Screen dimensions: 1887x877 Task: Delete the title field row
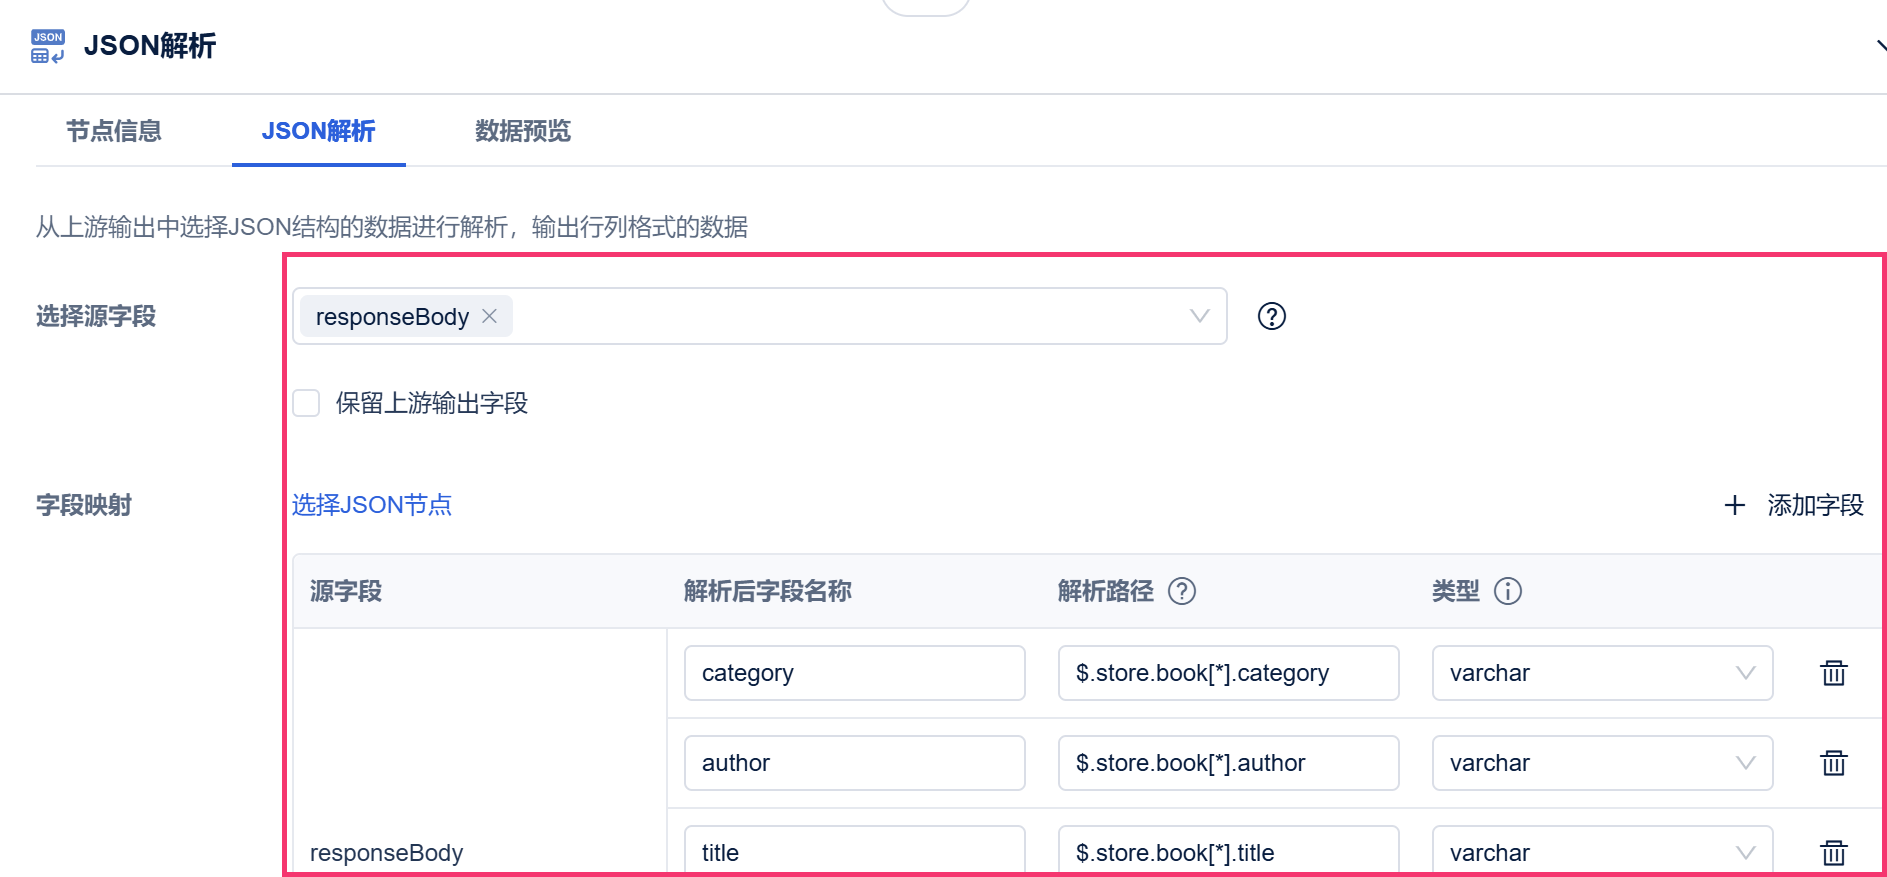point(1833,852)
